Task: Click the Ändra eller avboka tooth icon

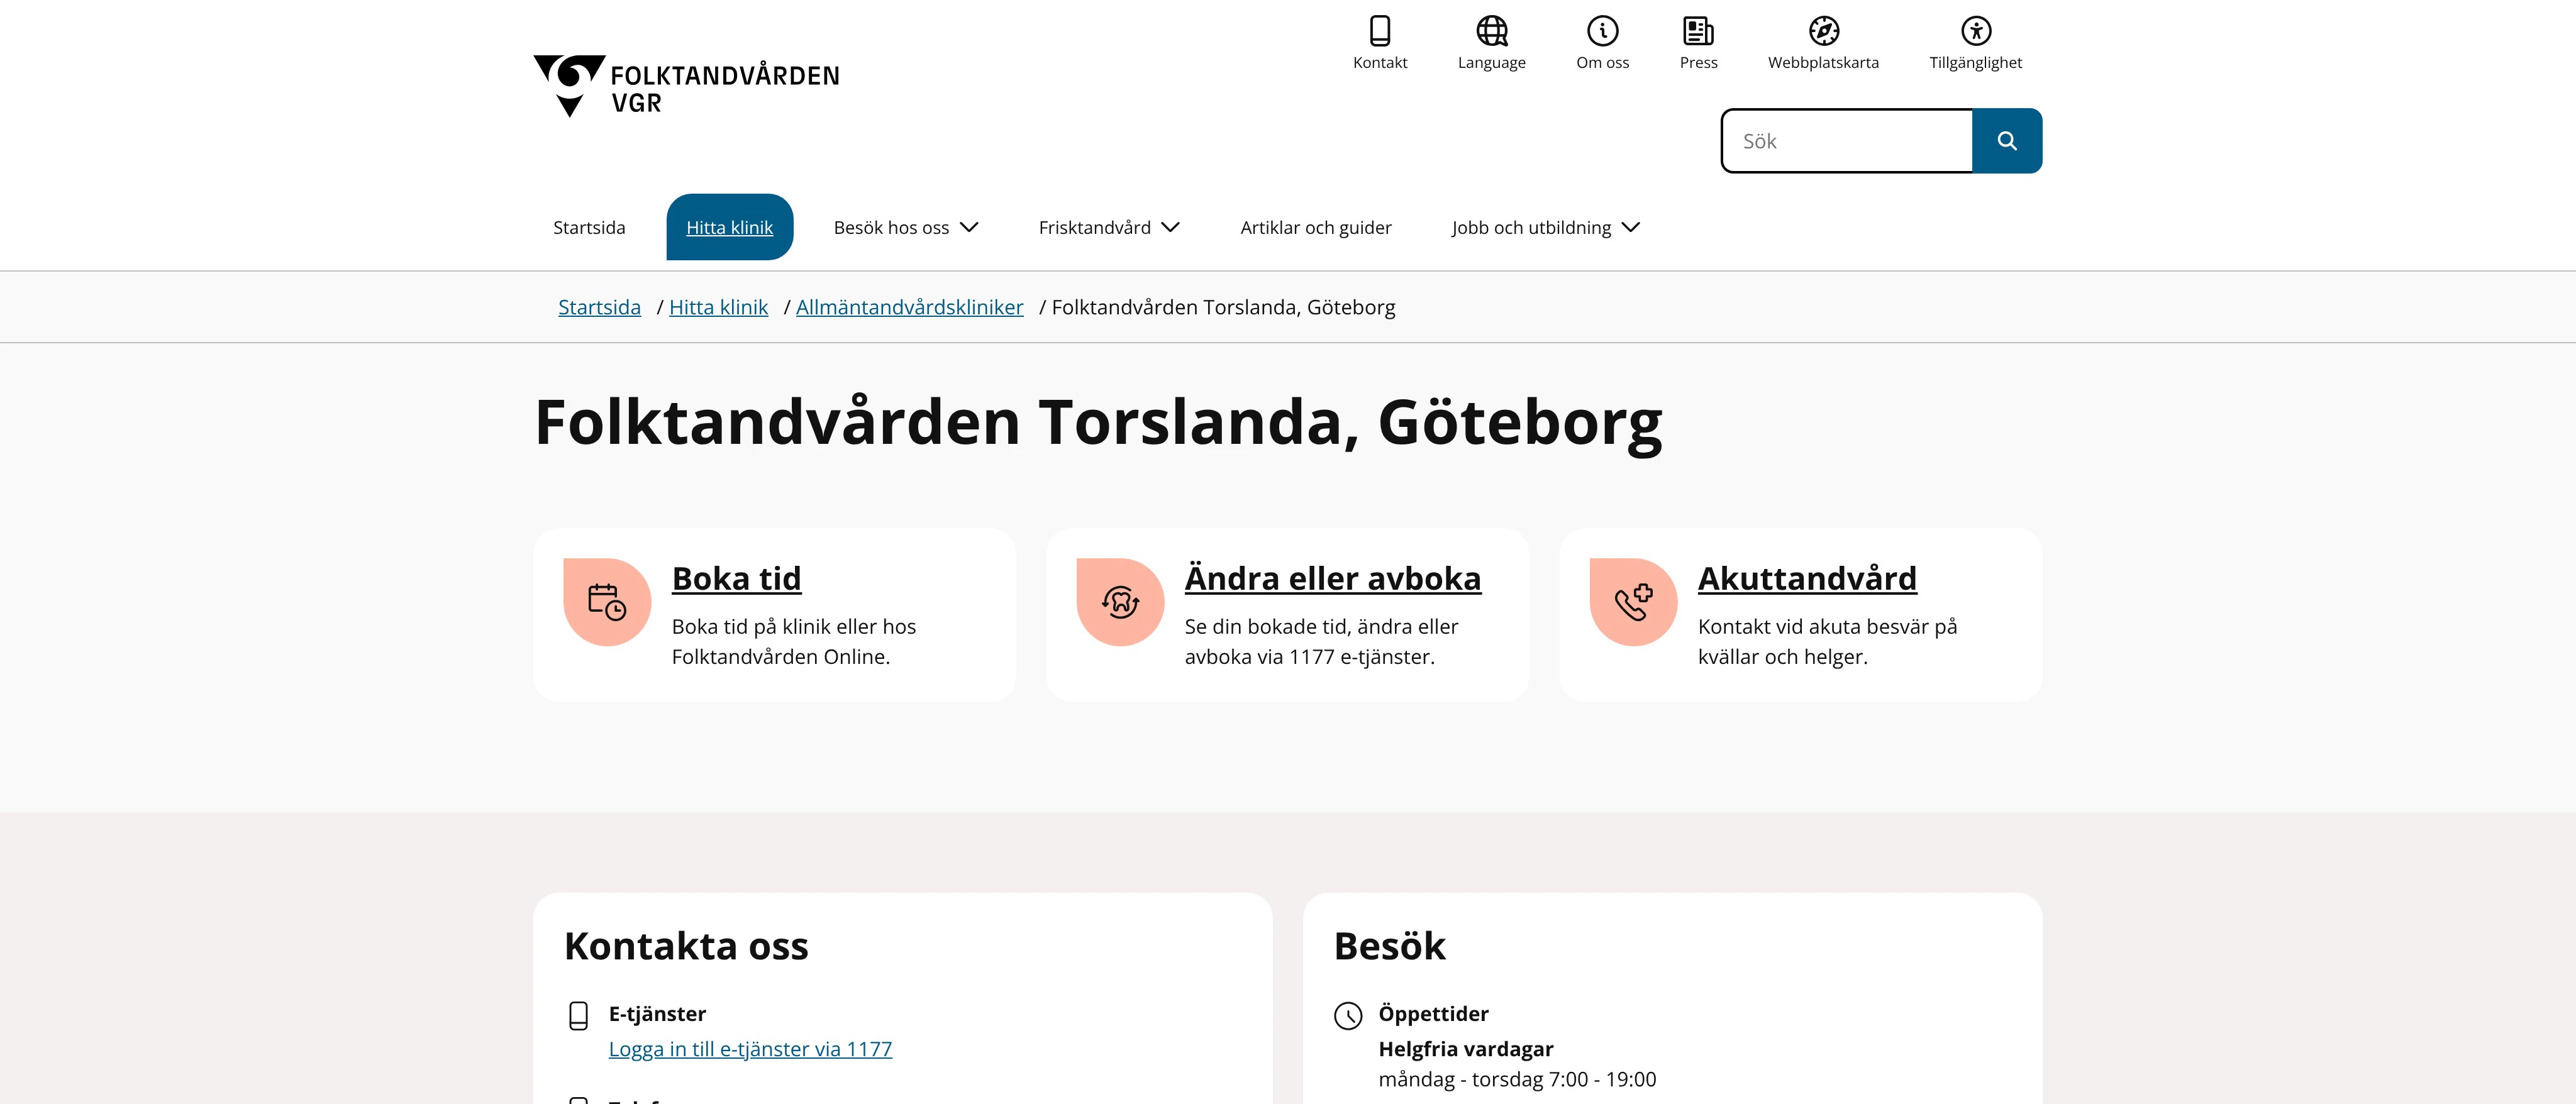Action: point(1120,602)
